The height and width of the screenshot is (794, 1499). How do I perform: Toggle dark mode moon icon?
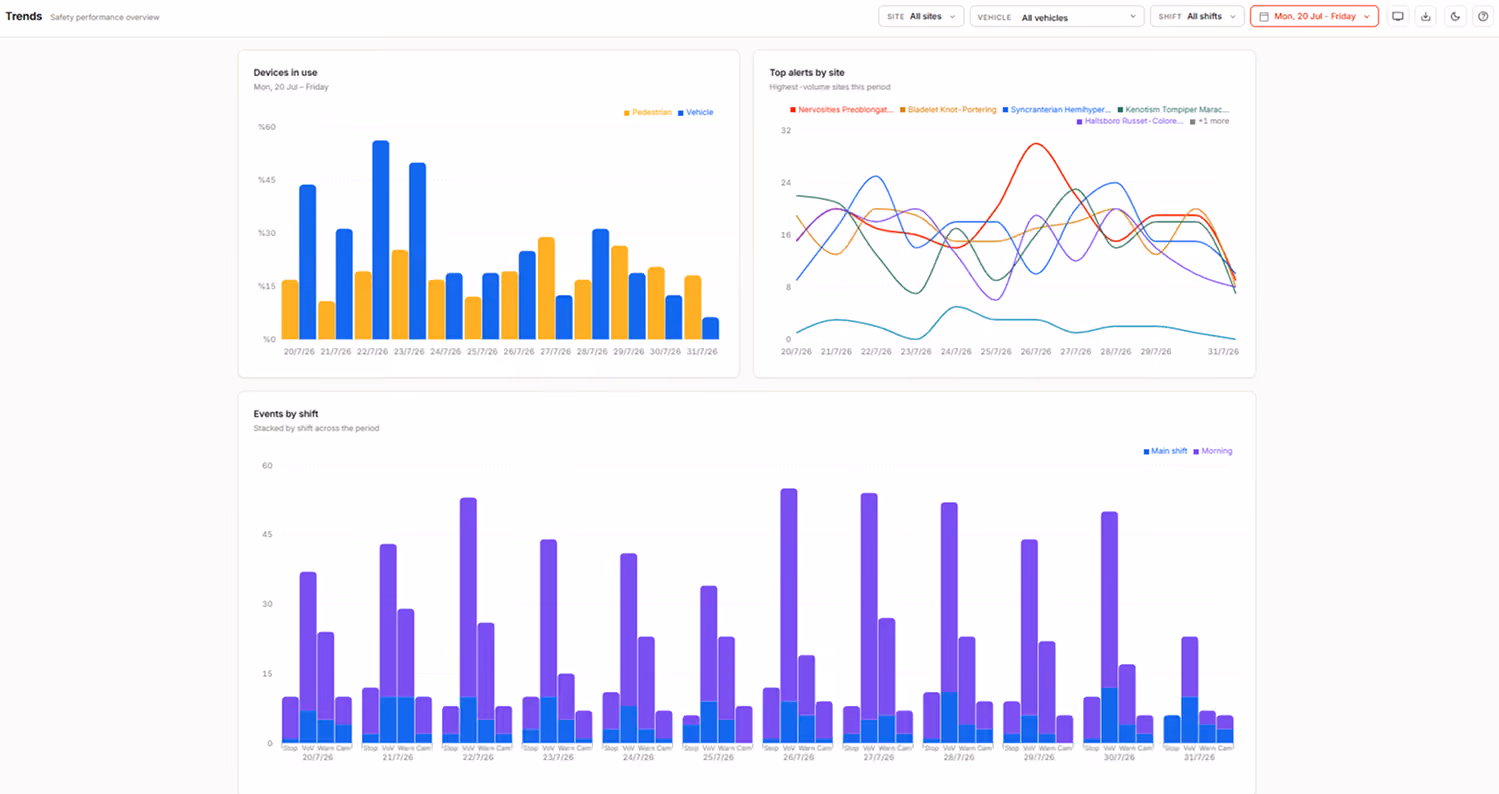coord(1455,16)
